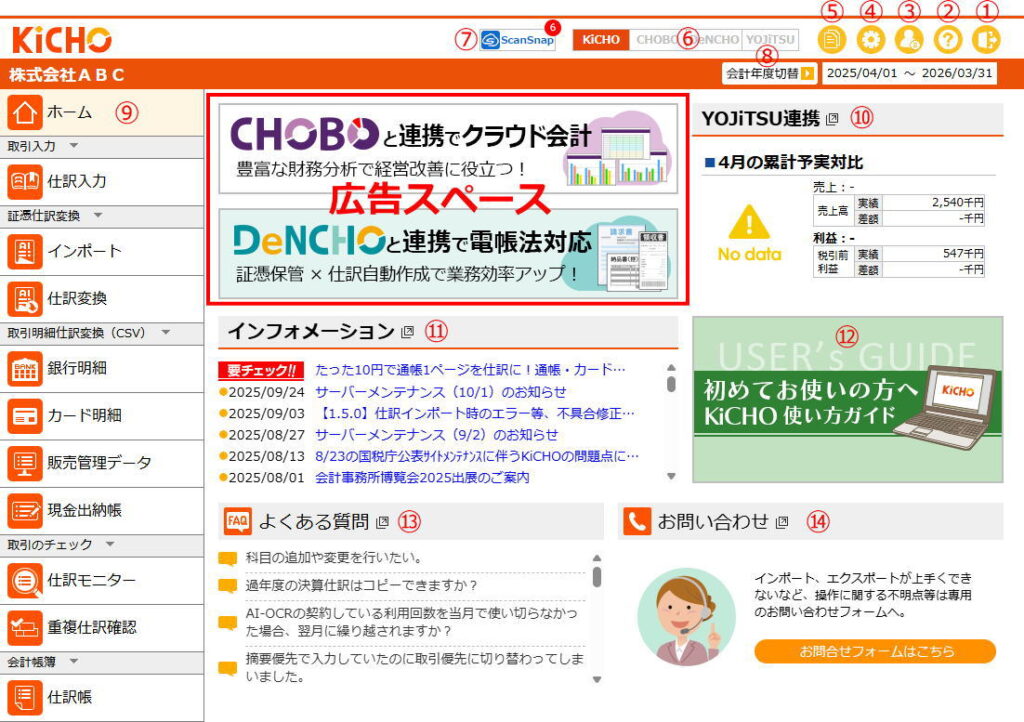This screenshot has height=722, width=1024.
Task: Open the インフォメーション pop-out icon
Action: [407, 332]
